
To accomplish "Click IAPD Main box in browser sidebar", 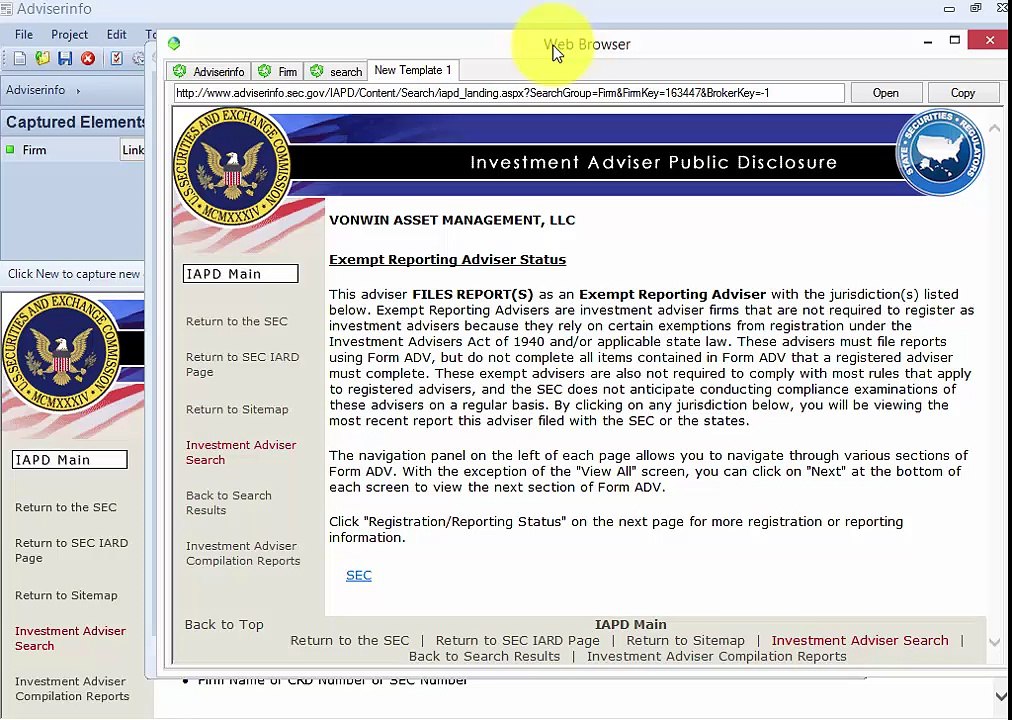I will tap(240, 274).
